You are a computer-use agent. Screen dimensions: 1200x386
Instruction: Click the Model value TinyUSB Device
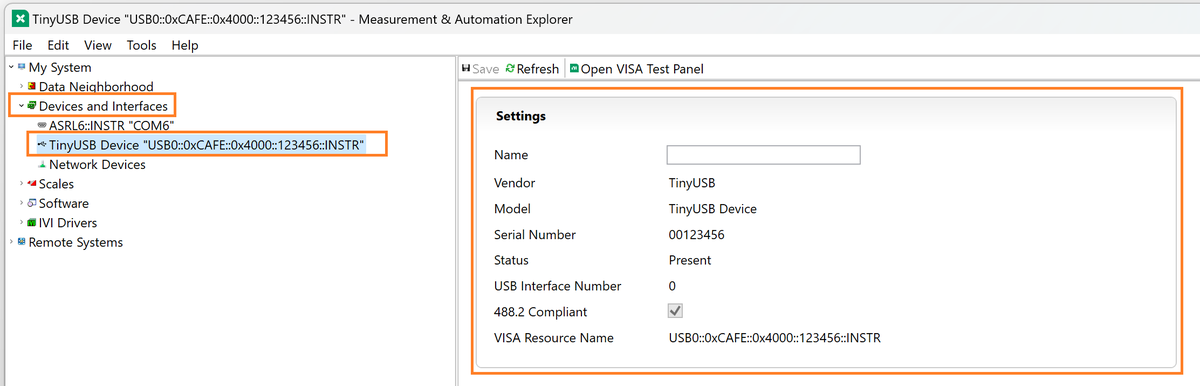click(712, 209)
